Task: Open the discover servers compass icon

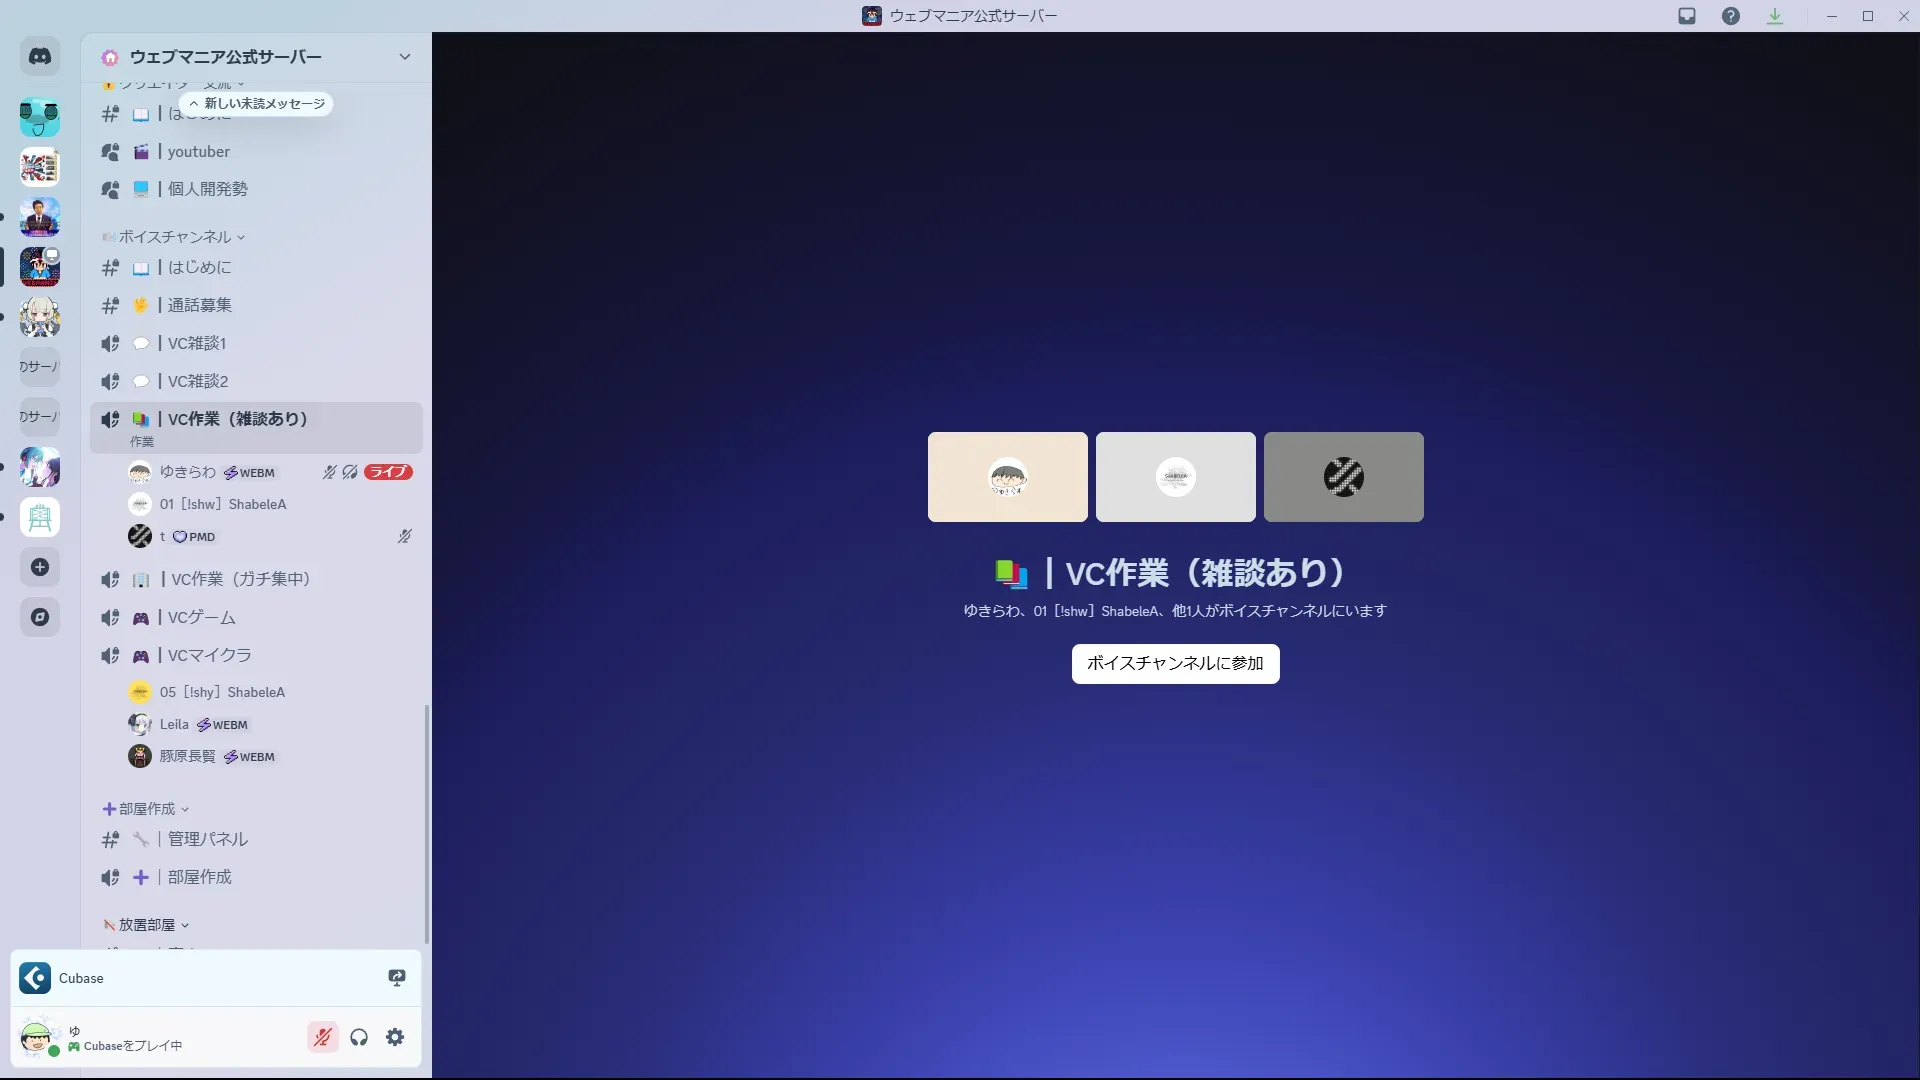Action: click(40, 617)
